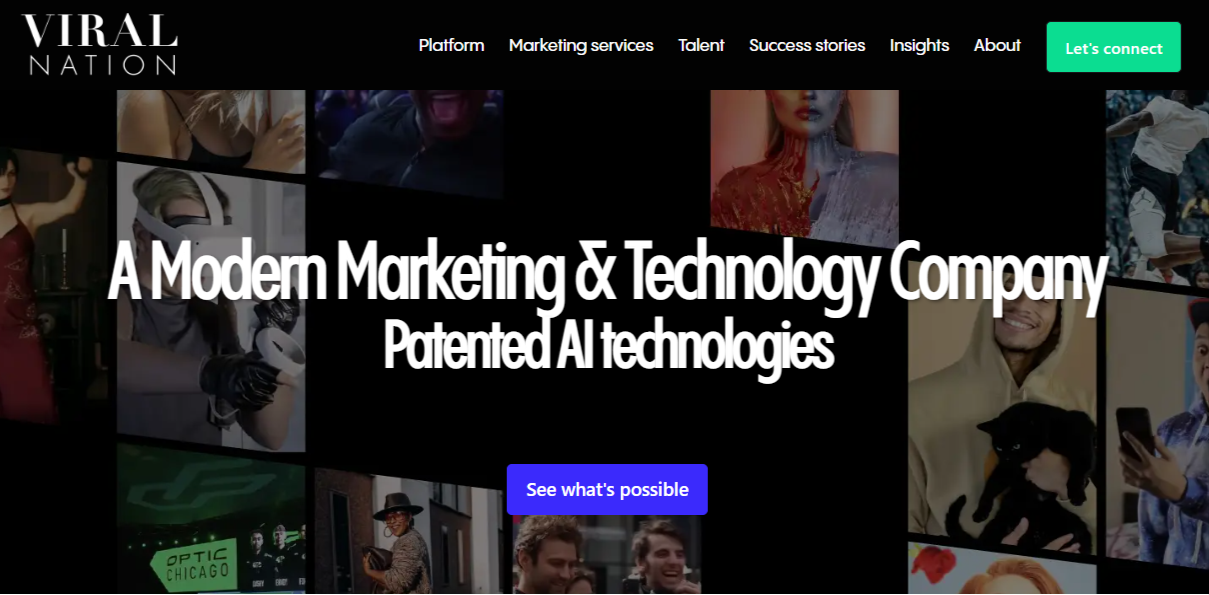Open the Marketing services menu
1209x595 pixels.
click(x=581, y=45)
